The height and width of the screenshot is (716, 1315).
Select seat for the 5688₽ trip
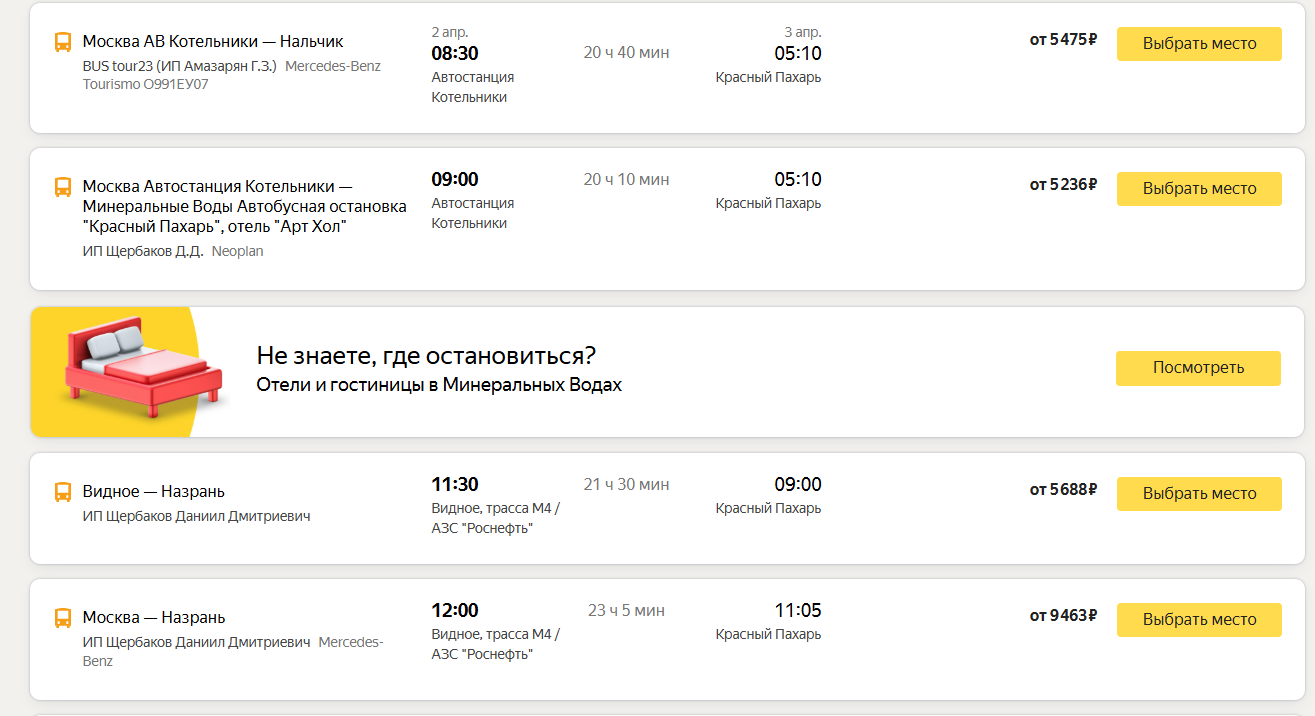tap(1199, 494)
